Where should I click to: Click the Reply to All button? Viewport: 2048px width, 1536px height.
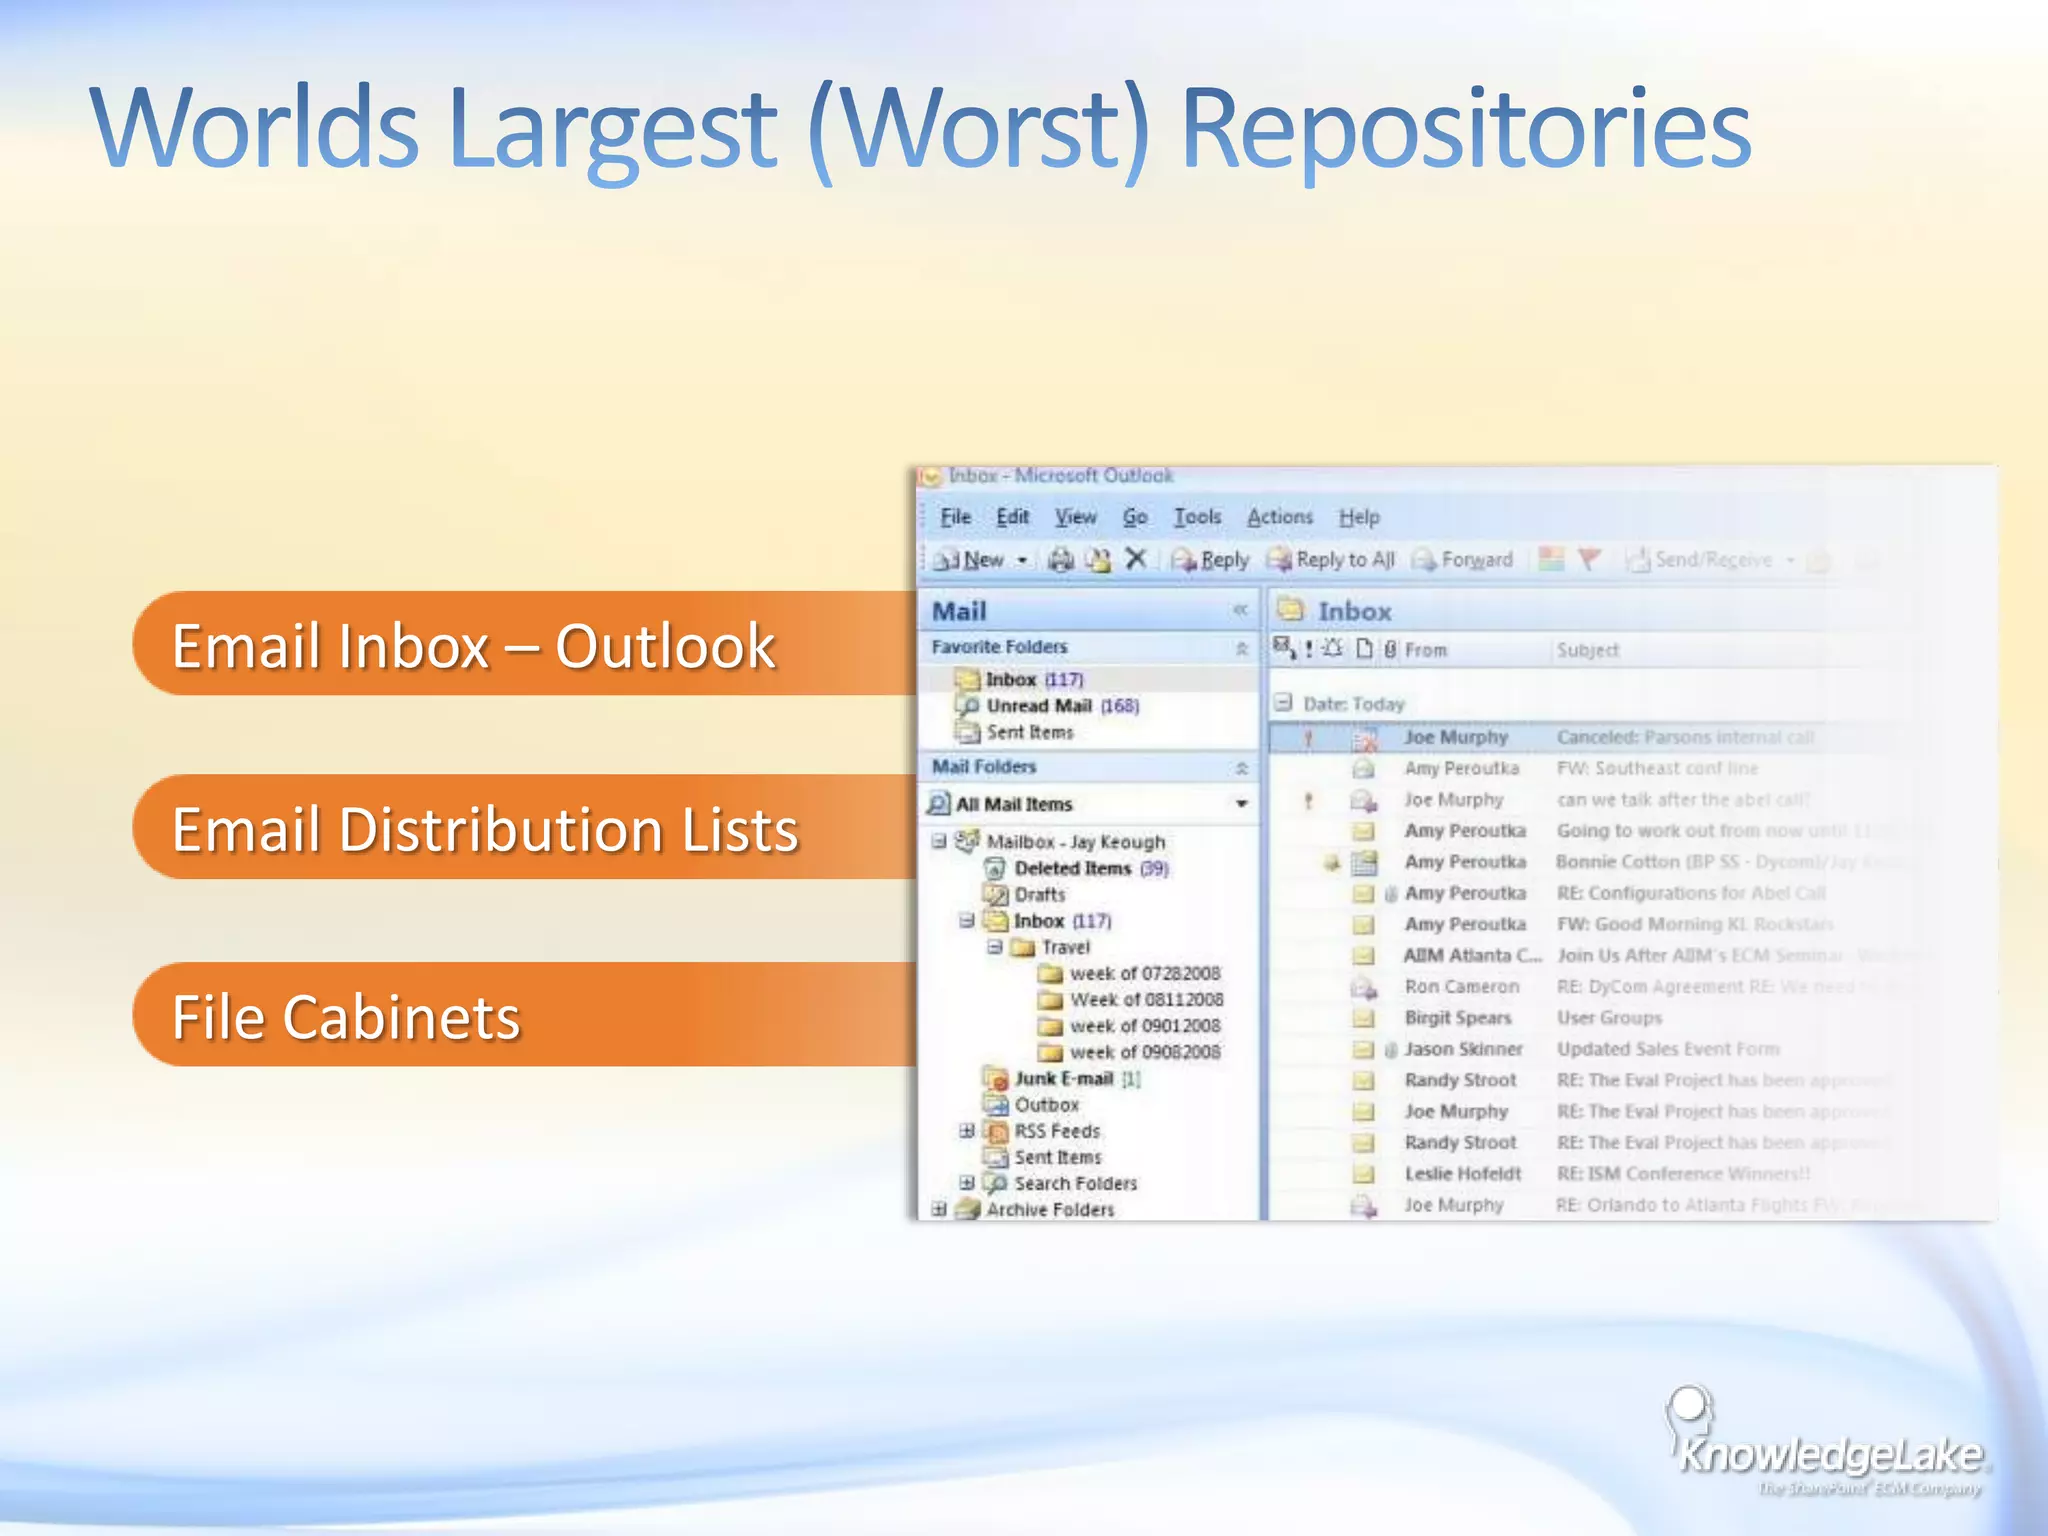[1330, 560]
